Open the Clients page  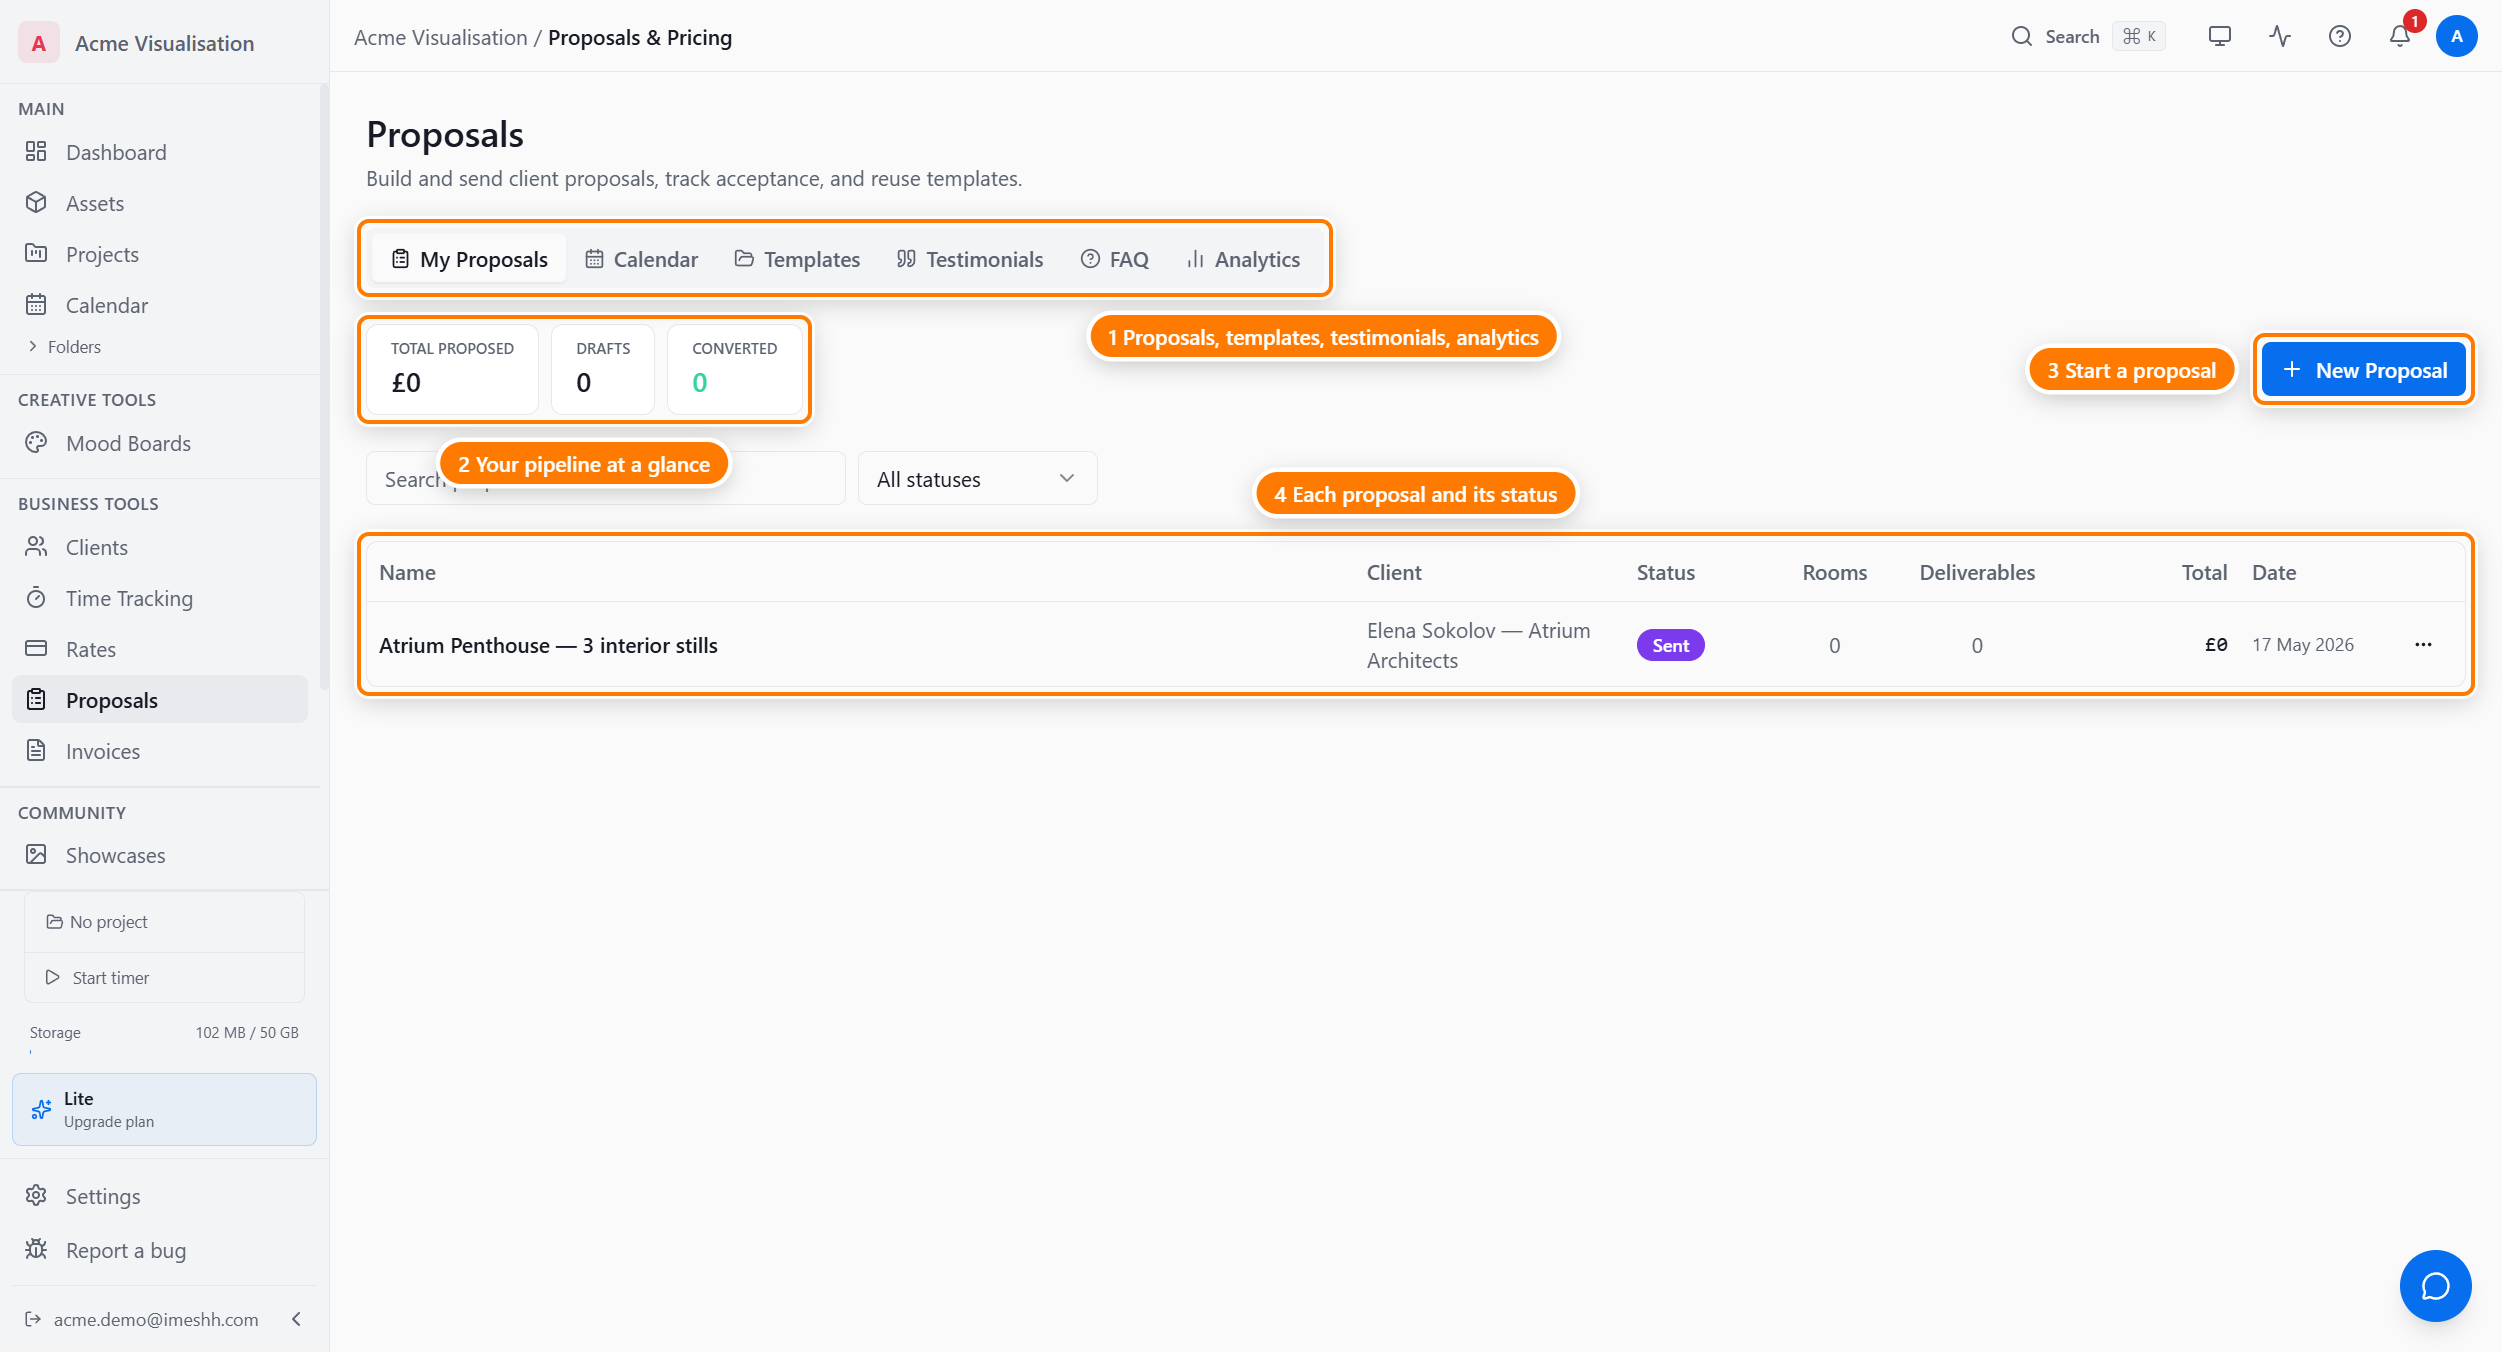[160, 547]
